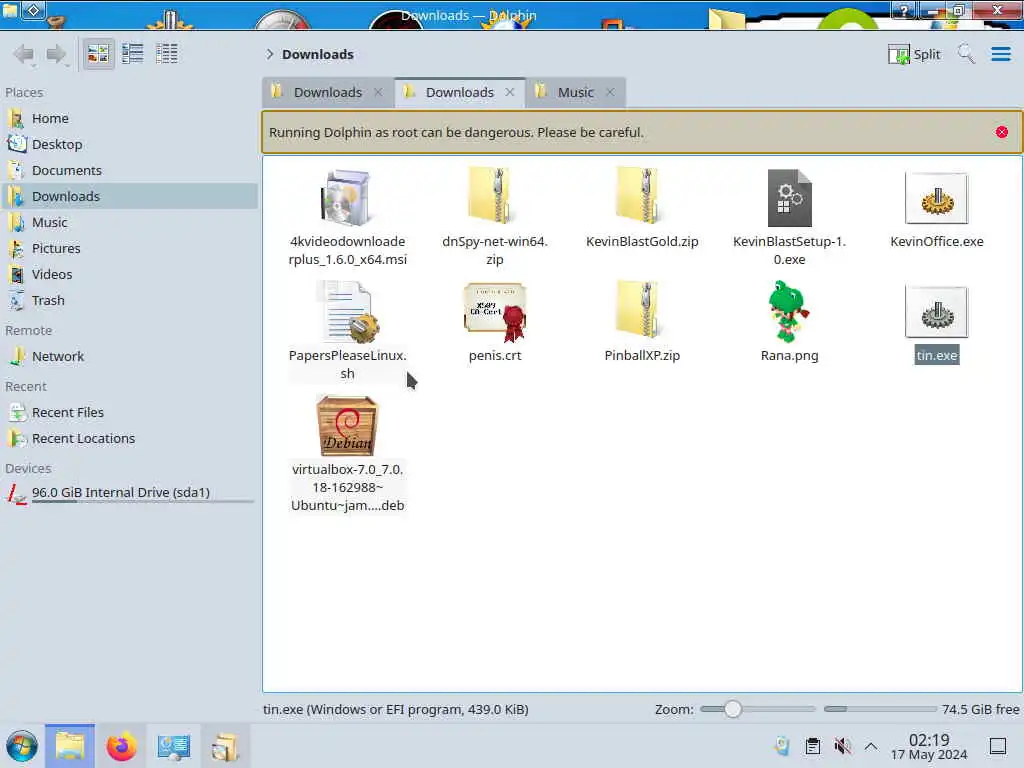Show Recent Files
Screen dimensions: 1024x768
[129, 413]
